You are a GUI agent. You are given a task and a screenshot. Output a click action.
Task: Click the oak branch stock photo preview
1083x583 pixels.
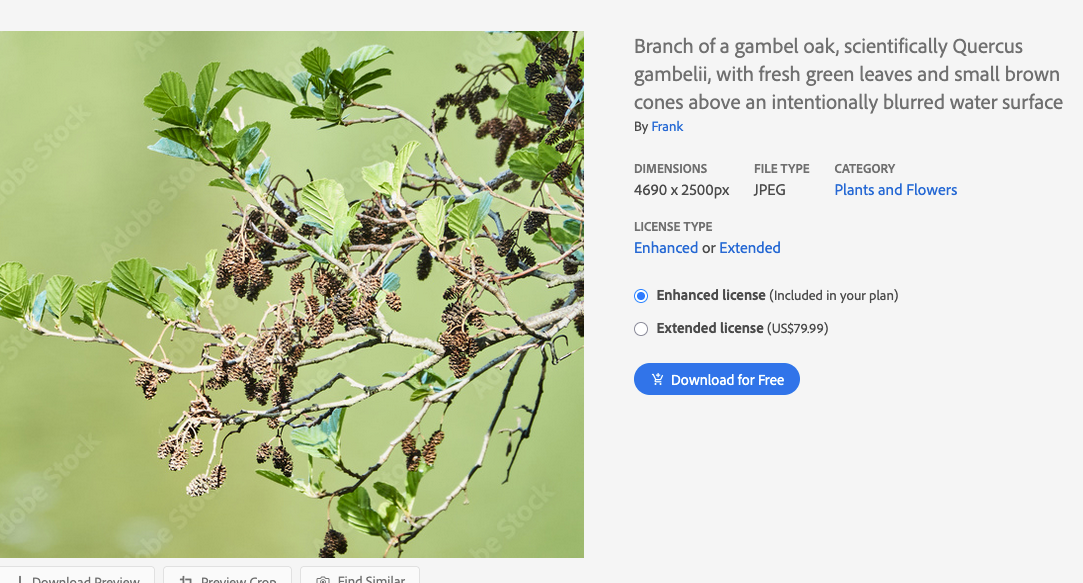pyautogui.click(x=291, y=294)
